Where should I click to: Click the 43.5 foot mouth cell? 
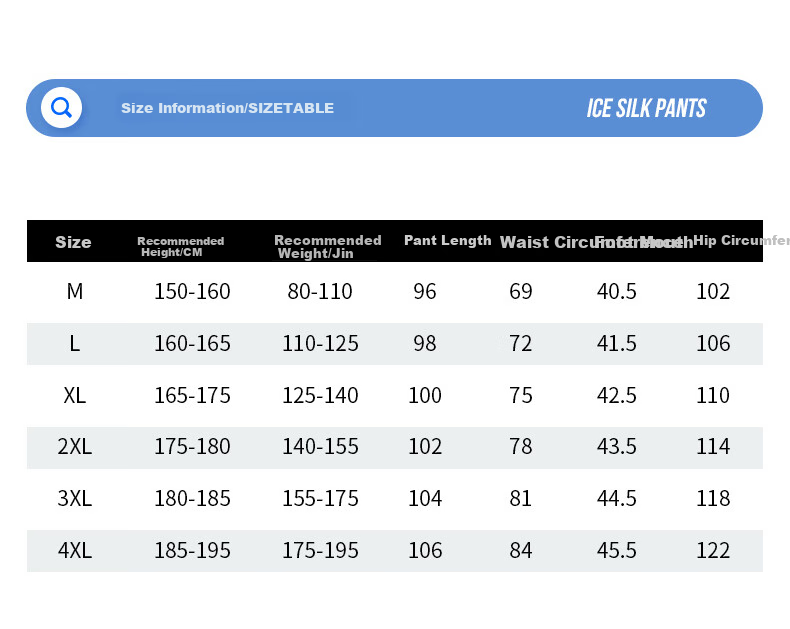tap(617, 447)
